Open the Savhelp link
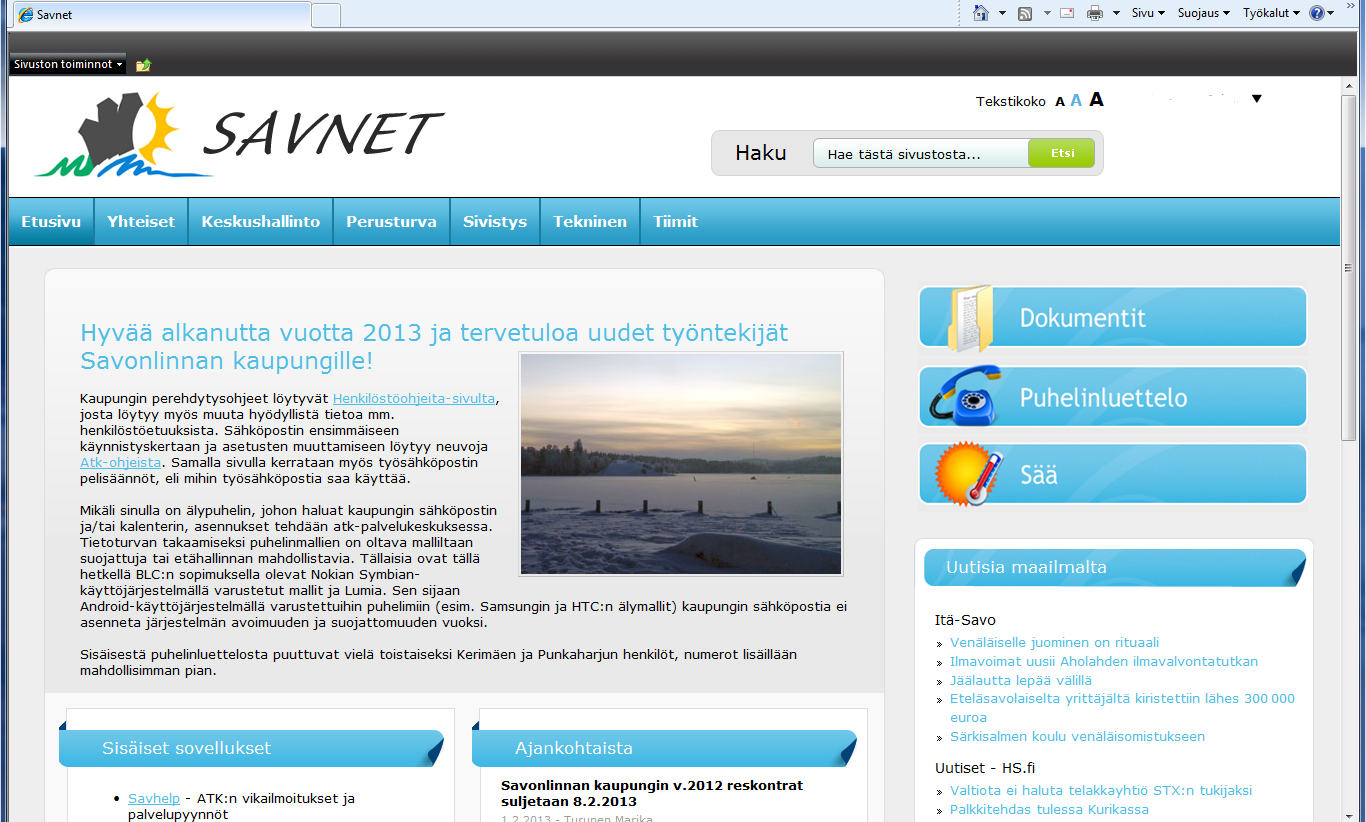 click(154, 798)
